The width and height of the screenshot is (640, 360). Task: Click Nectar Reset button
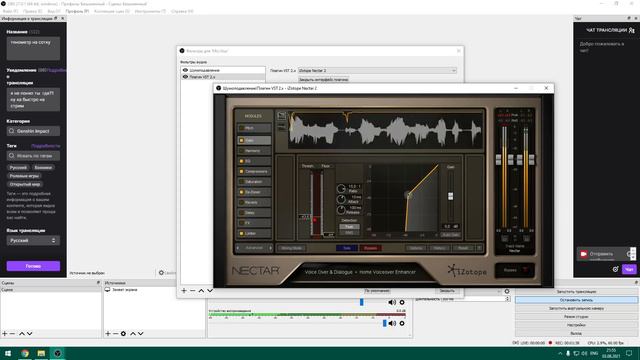tap(463, 248)
